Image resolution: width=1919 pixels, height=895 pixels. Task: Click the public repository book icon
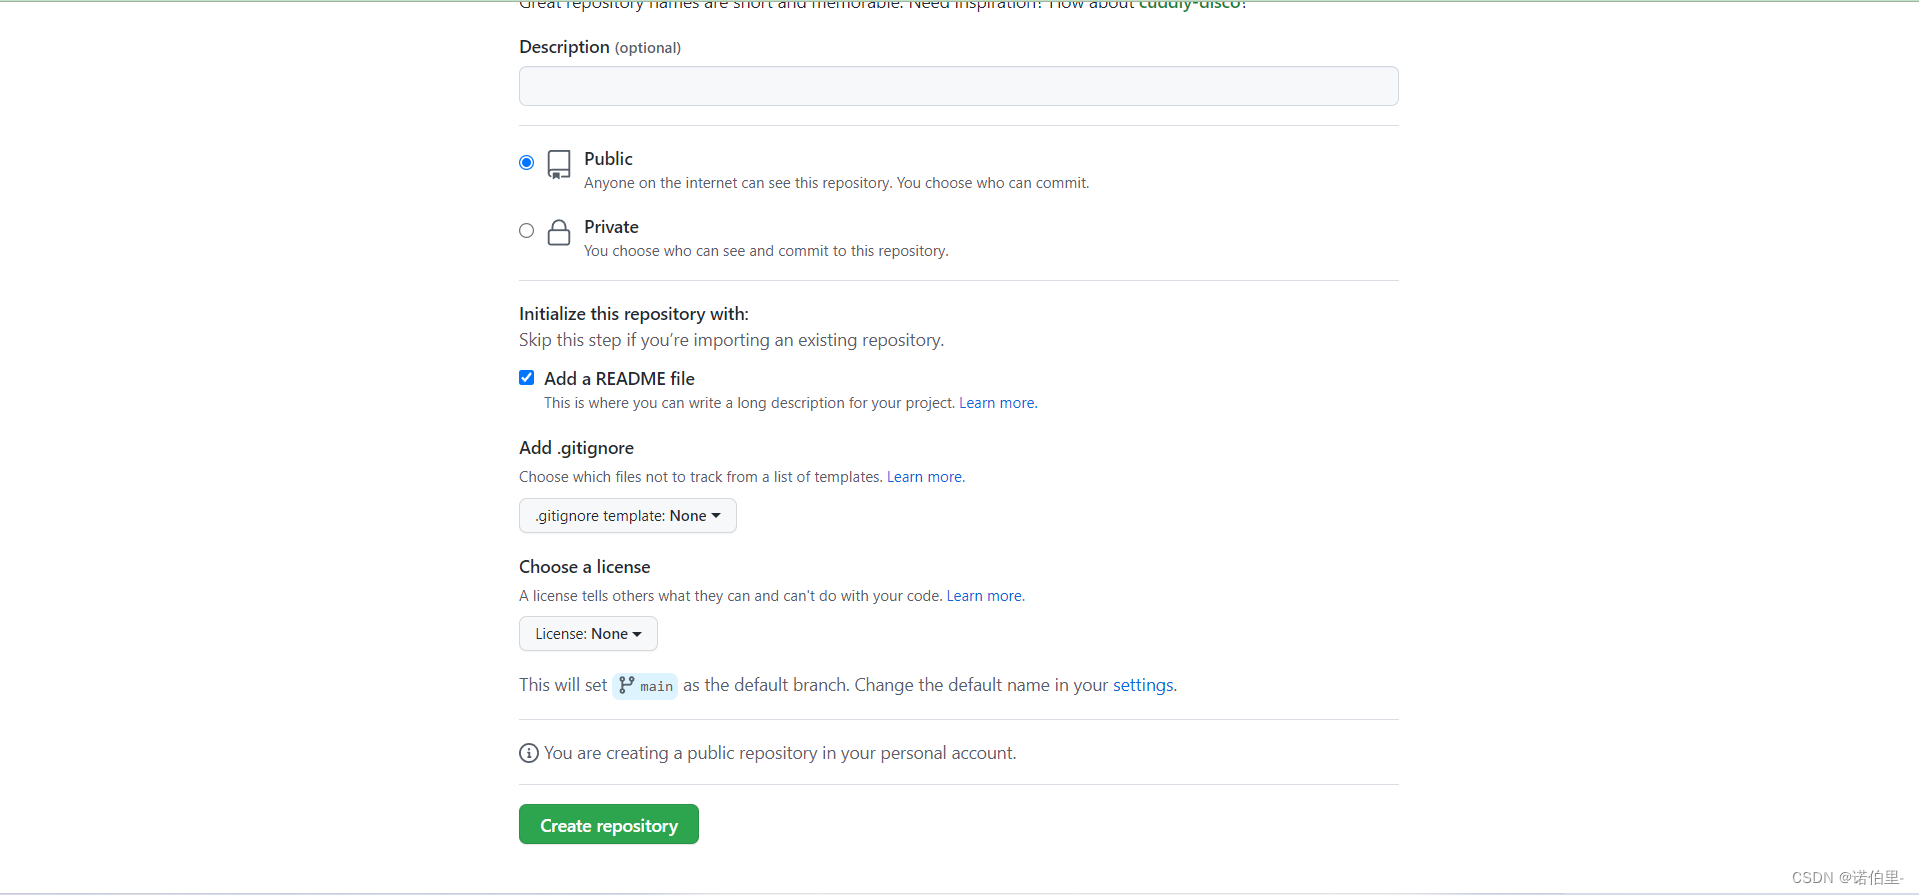click(559, 164)
